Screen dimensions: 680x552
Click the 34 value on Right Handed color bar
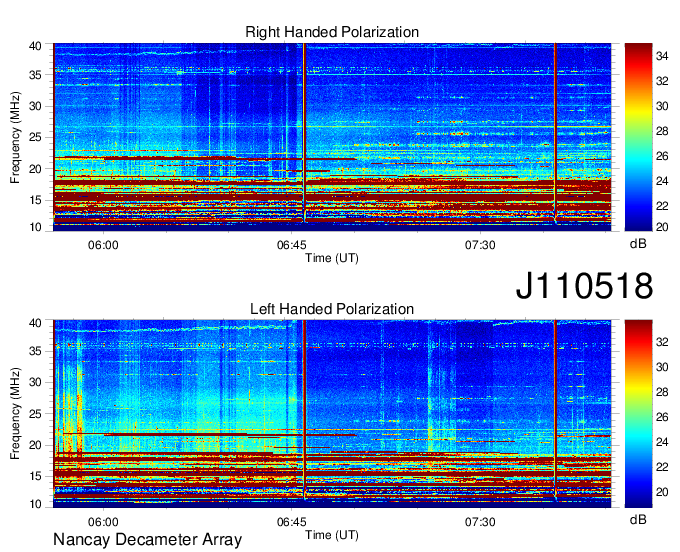pos(662,56)
